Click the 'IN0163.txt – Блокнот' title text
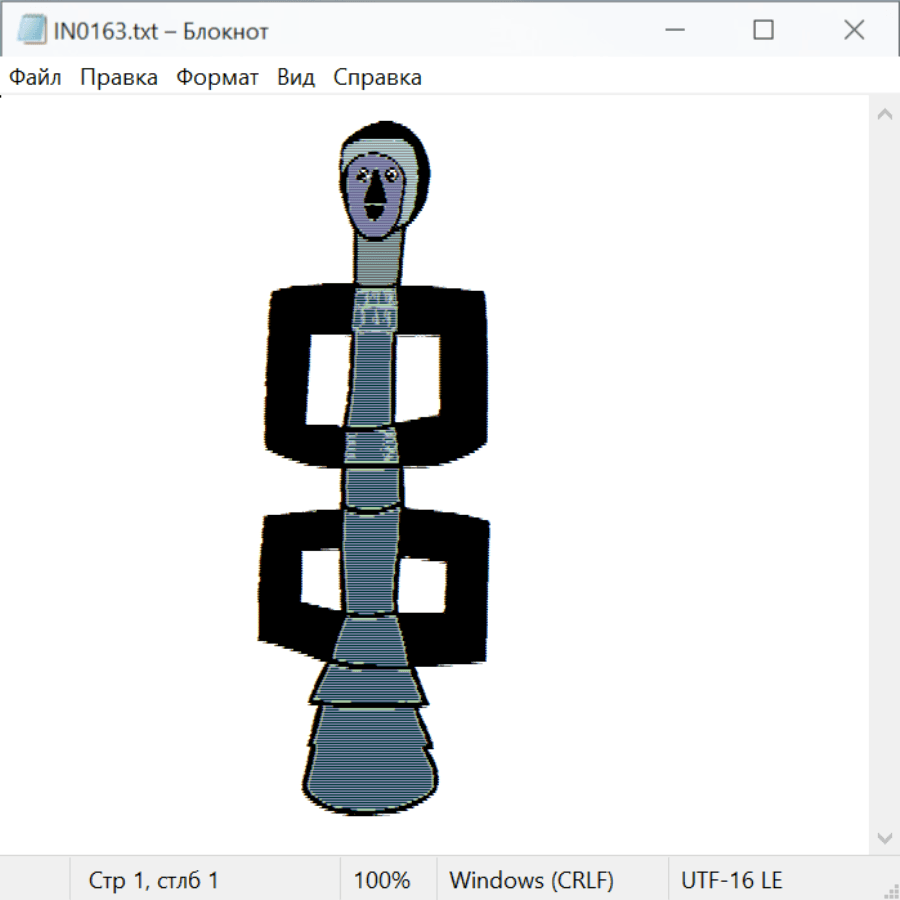Viewport: 900px width, 900px height. click(161, 31)
